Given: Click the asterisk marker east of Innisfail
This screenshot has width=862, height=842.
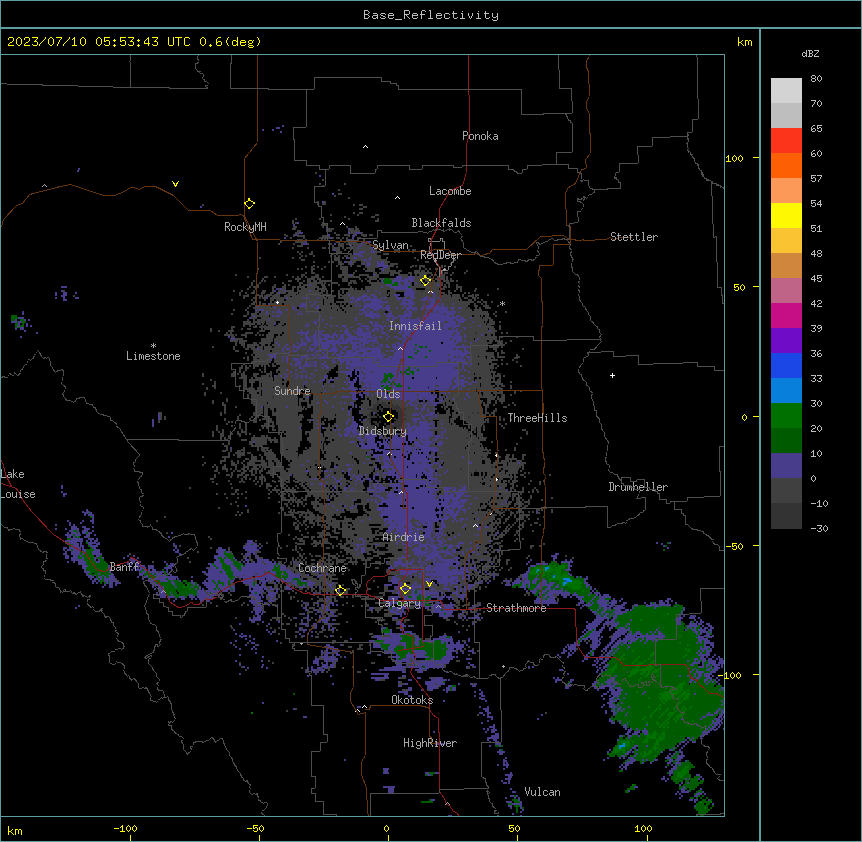Looking at the screenshot, I should (x=502, y=303).
